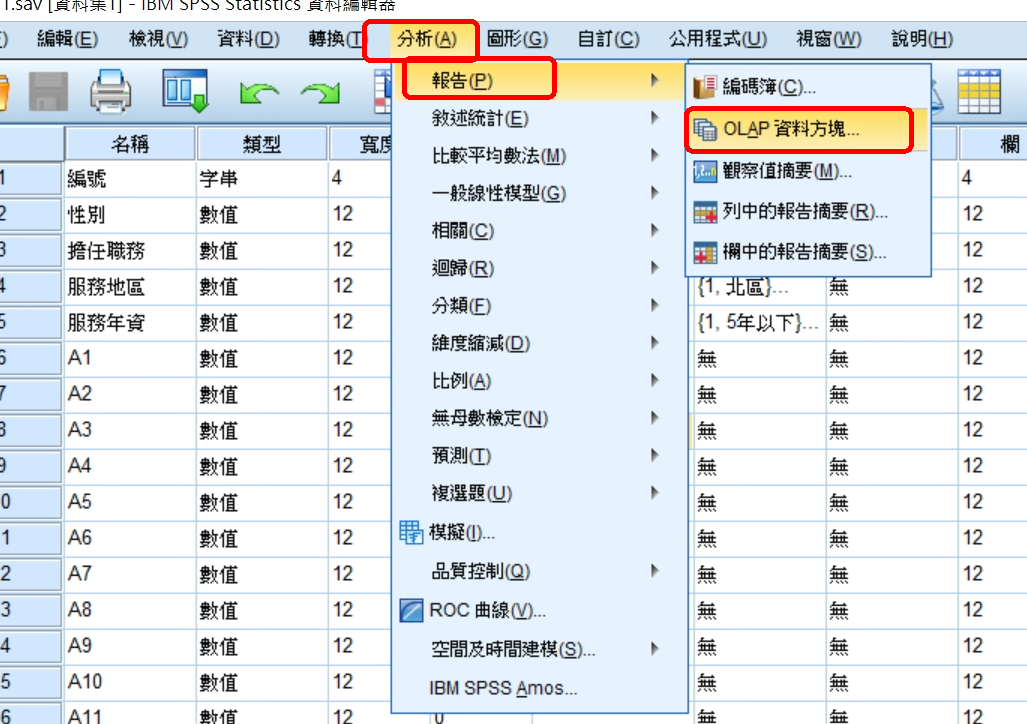The image size is (1027, 724).
Task: Click the redo arrow icon
Action: pos(320,94)
